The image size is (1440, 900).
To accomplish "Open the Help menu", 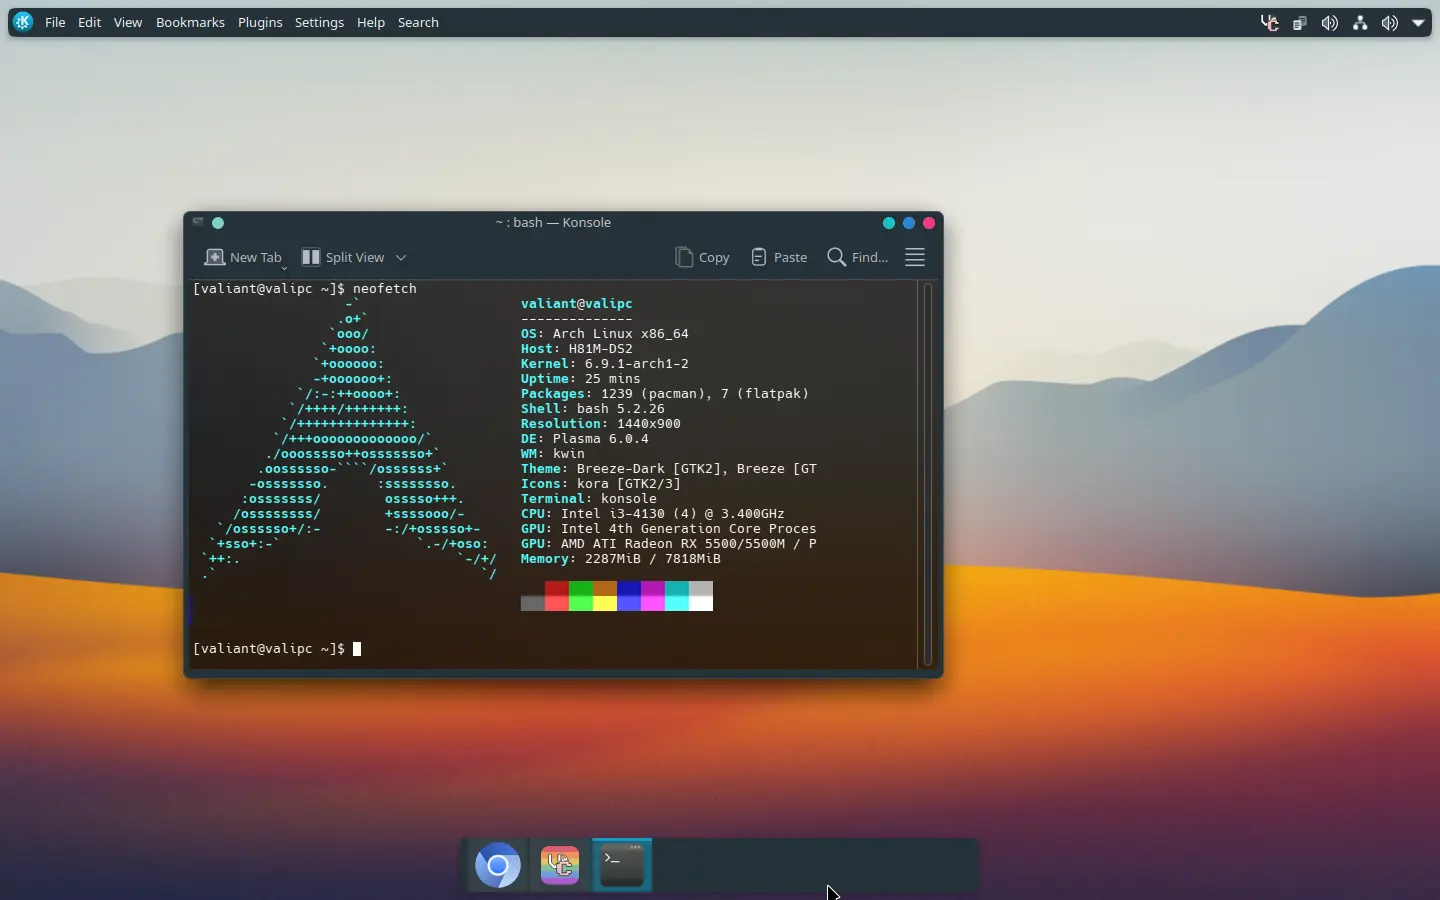I will pyautogui.click(x=371, y=22).
